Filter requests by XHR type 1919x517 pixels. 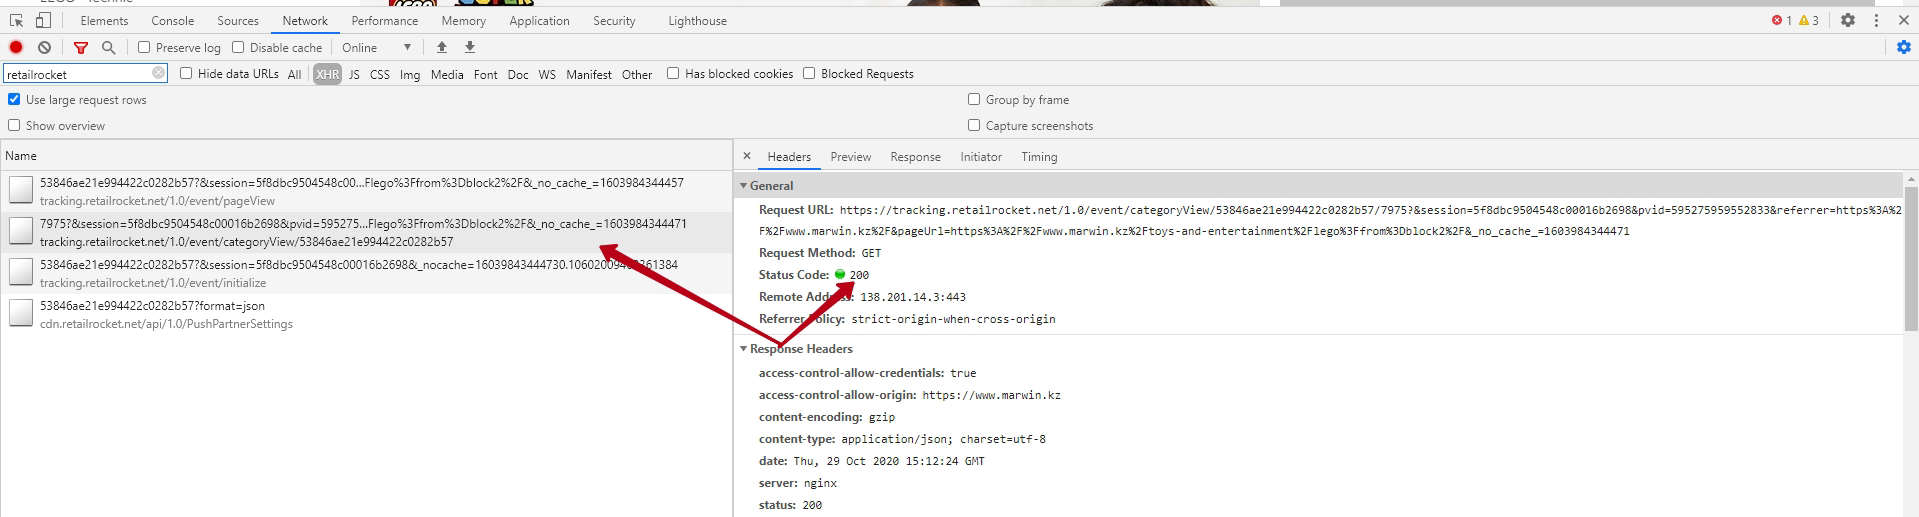tap(327, 74)
